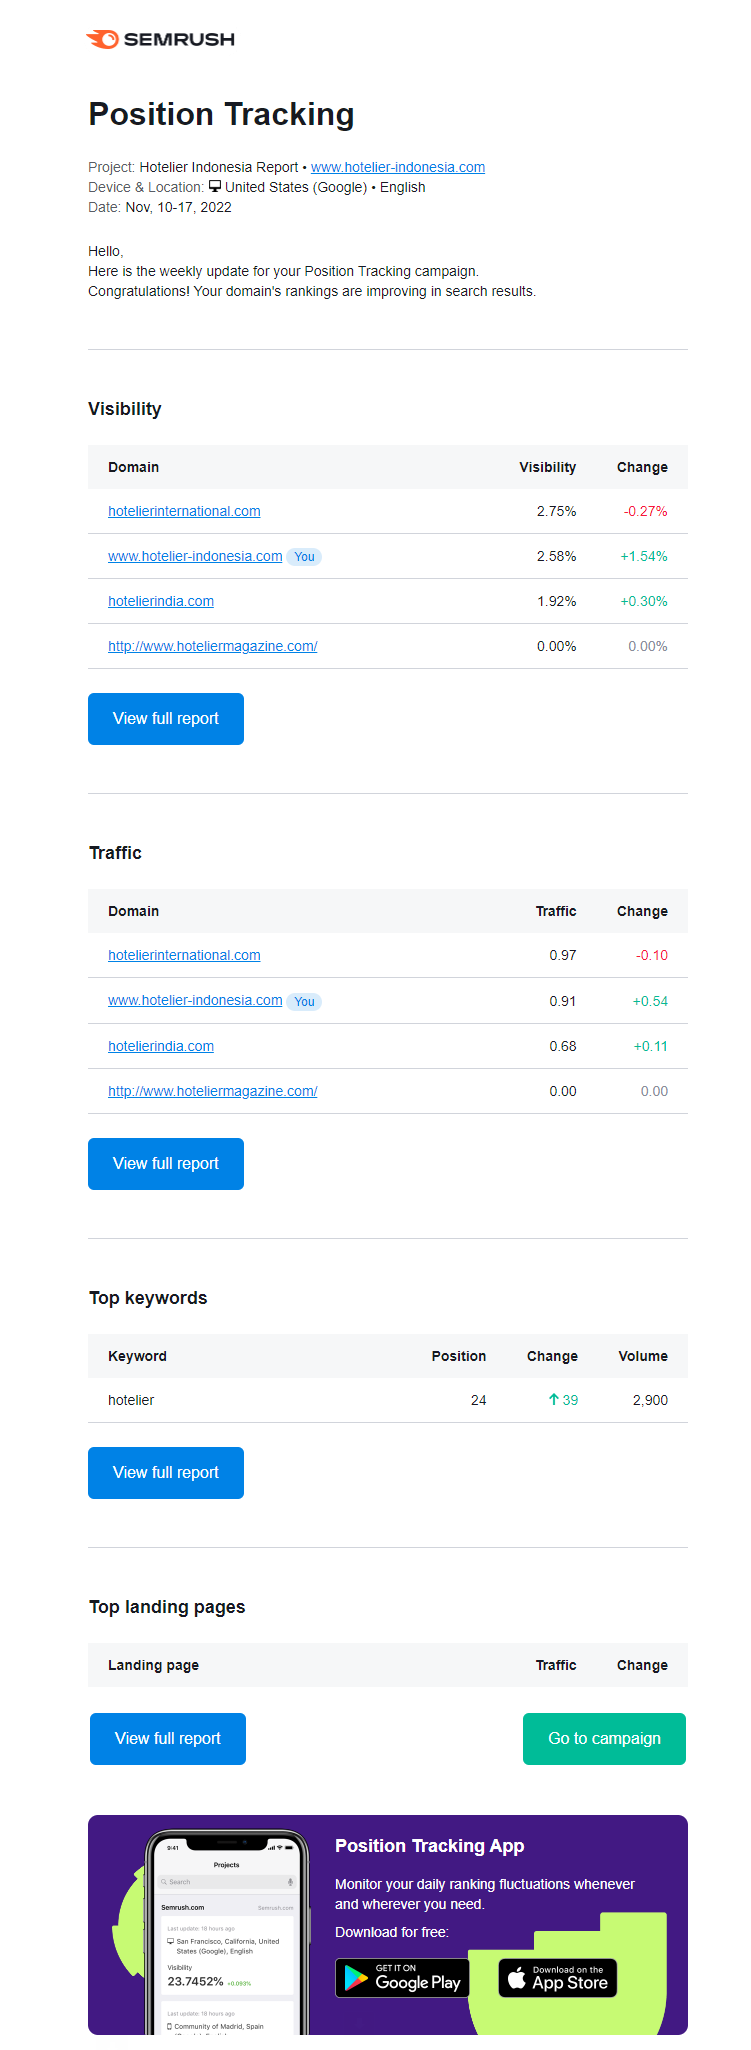Select the 0.91 traffic value

pos(563,1001)
